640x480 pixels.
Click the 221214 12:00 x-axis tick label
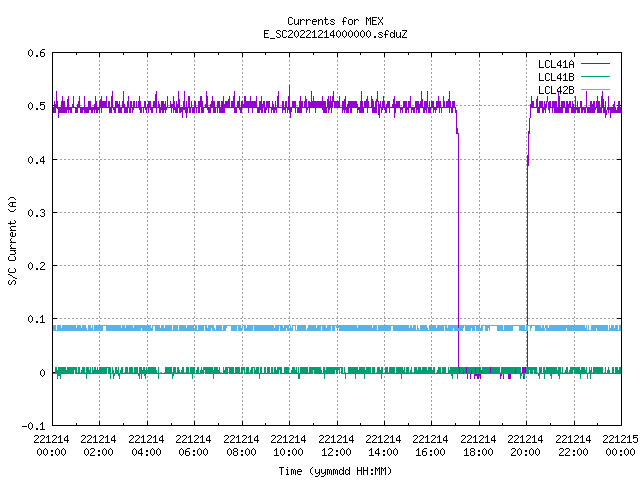coord(336,446)
